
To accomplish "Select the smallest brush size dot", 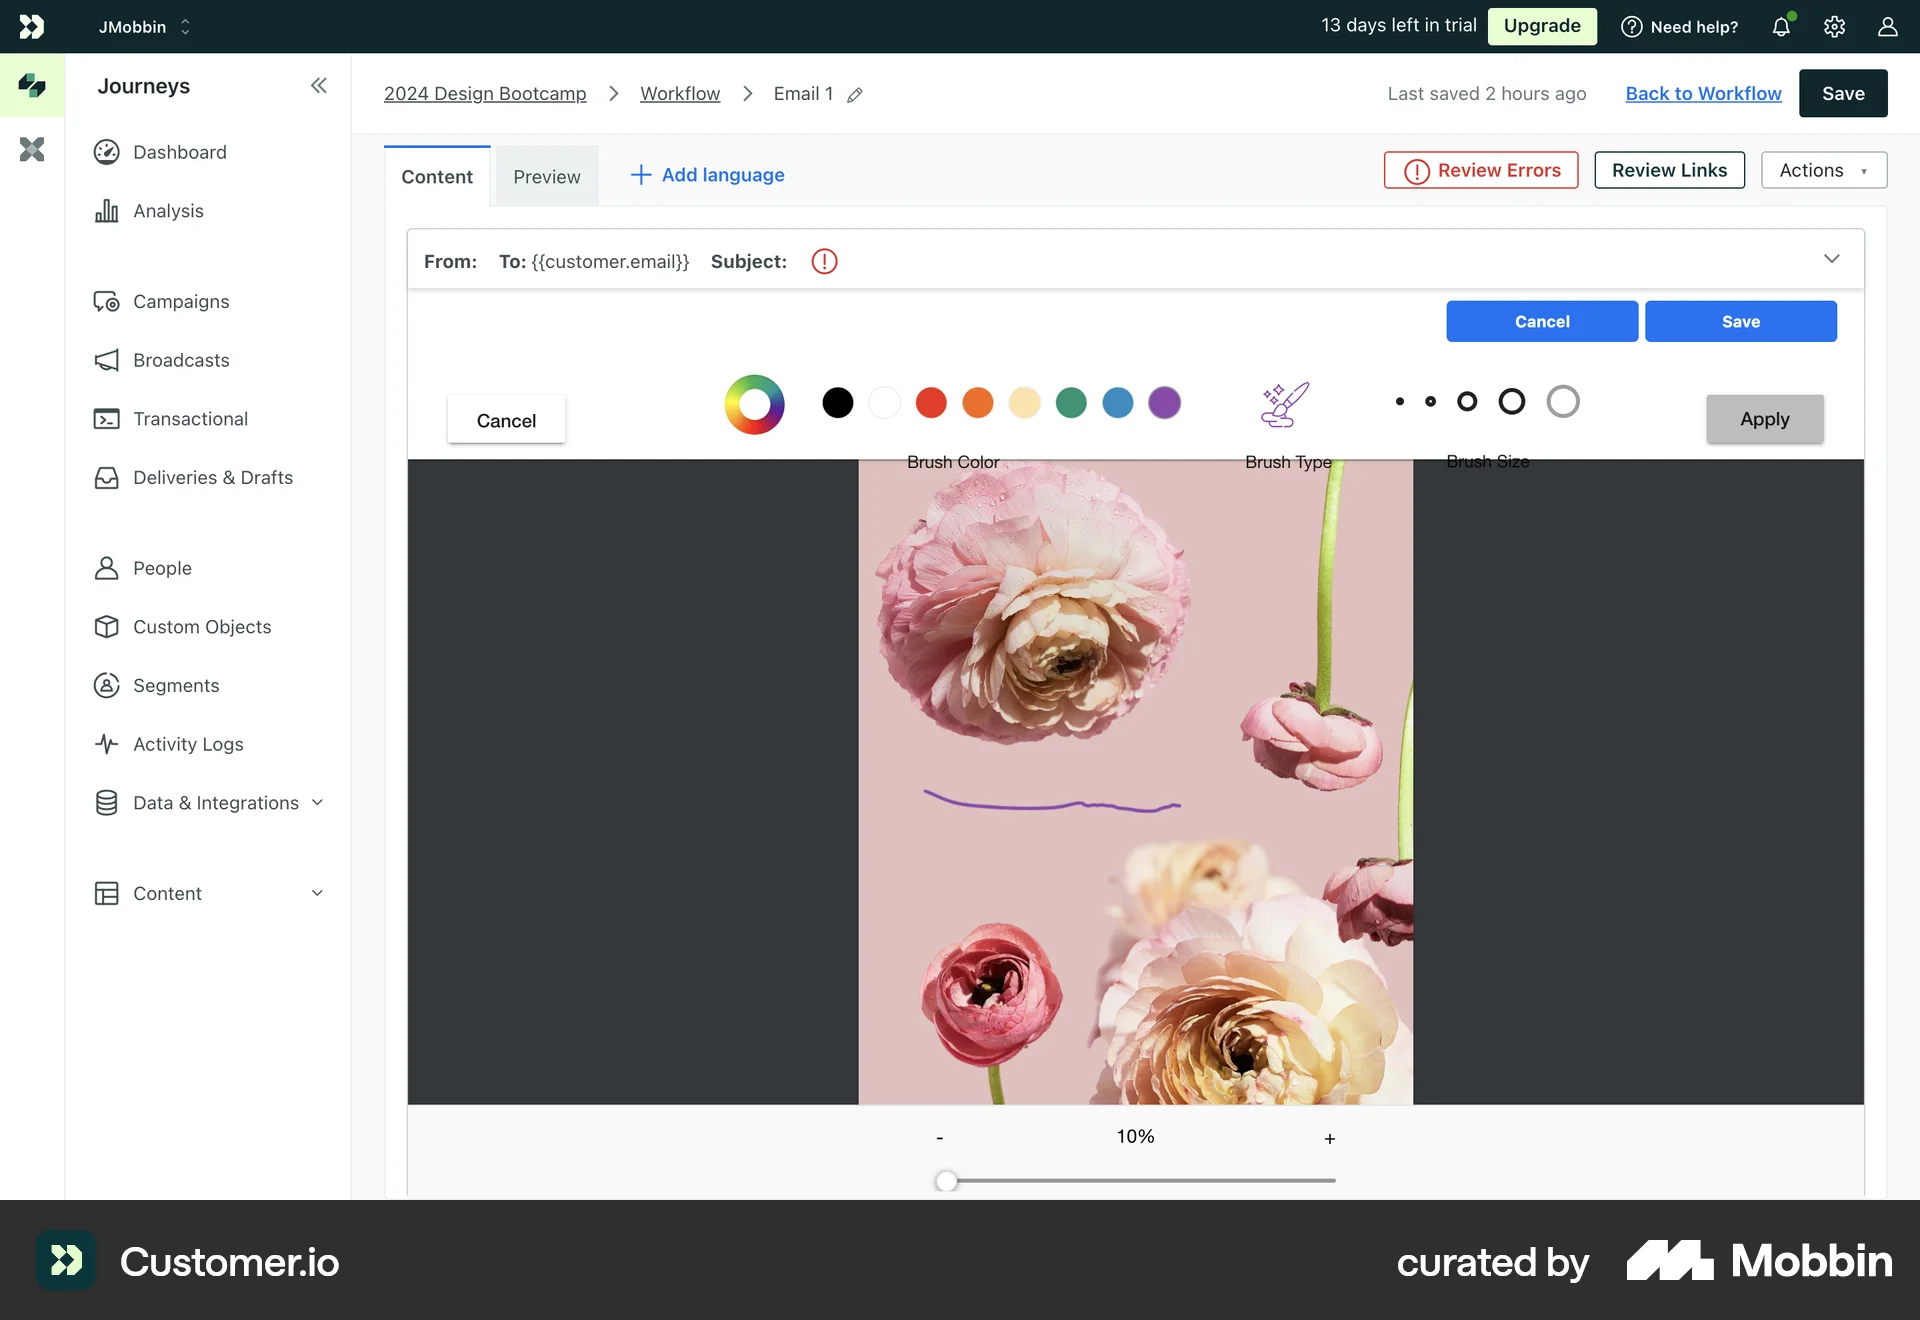I will tap(1400, 401).
